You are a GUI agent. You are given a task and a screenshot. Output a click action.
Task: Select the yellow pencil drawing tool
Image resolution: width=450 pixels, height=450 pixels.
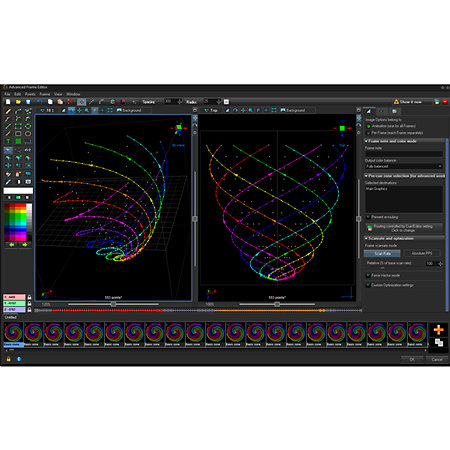point(8,111)
